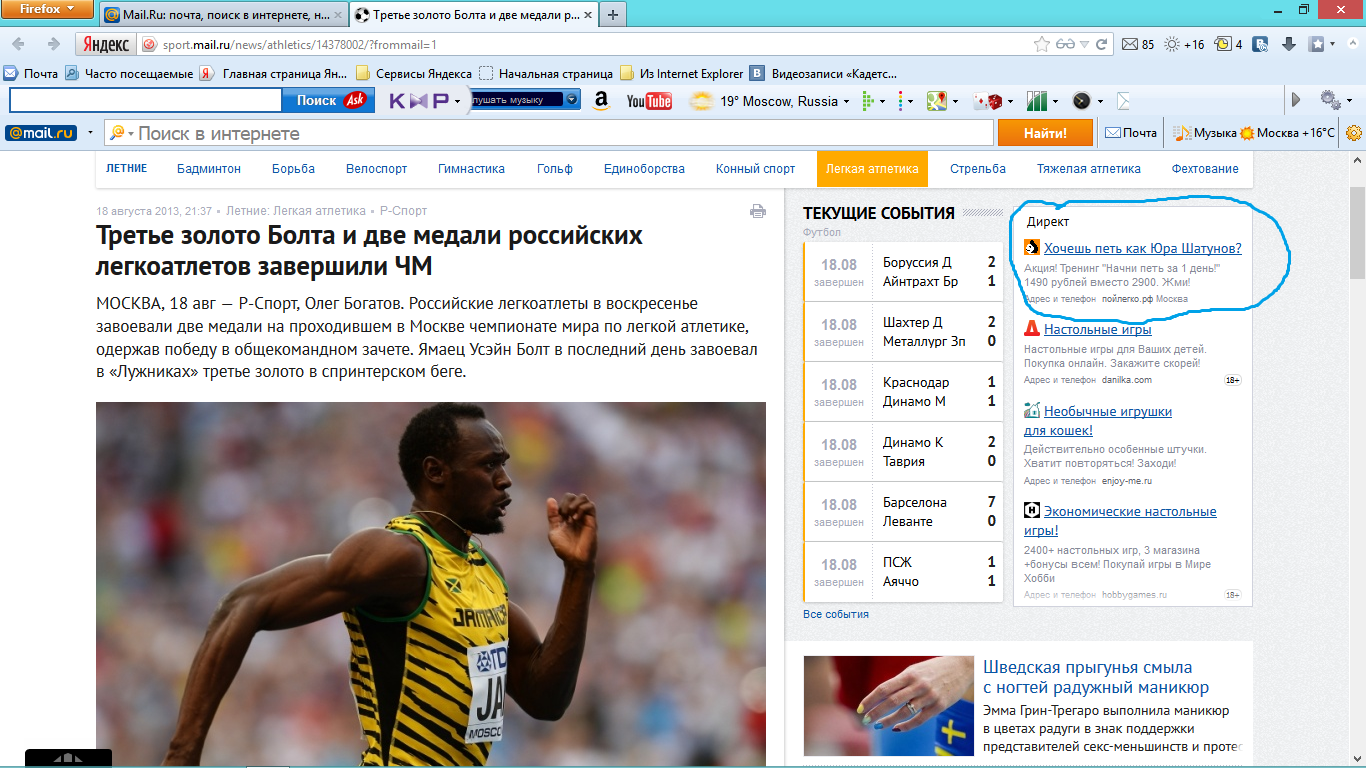Open the Firefox menu dropdown
The width and height of the screenshot is (1366, 768).
[48, 10]
